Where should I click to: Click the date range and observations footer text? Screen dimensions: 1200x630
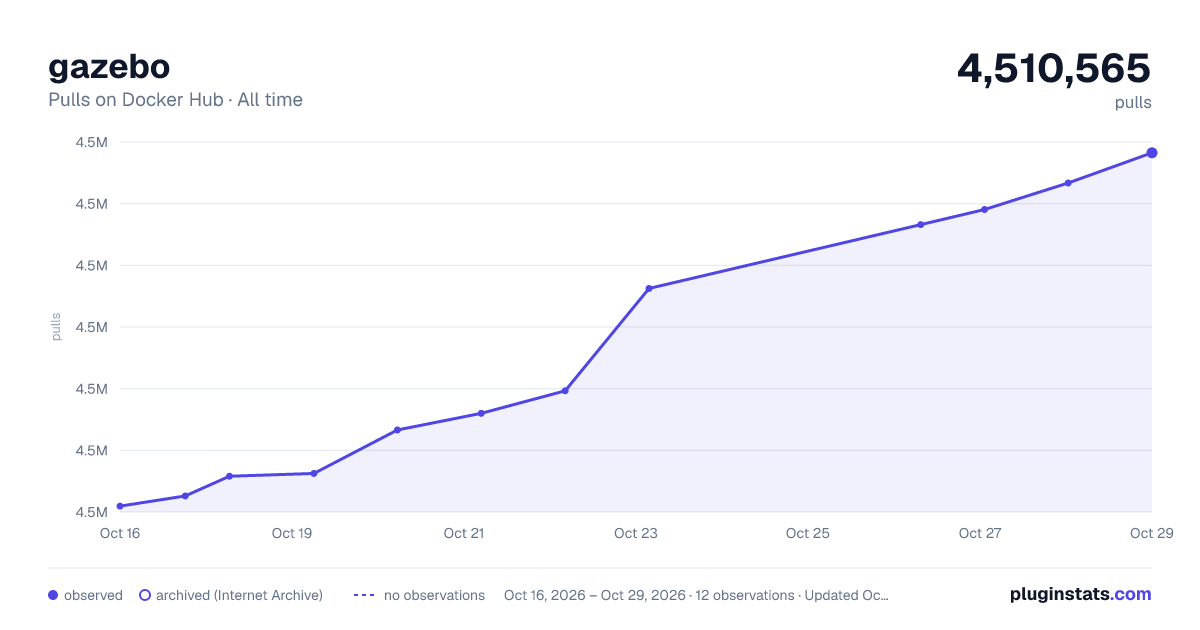(696, 595)
